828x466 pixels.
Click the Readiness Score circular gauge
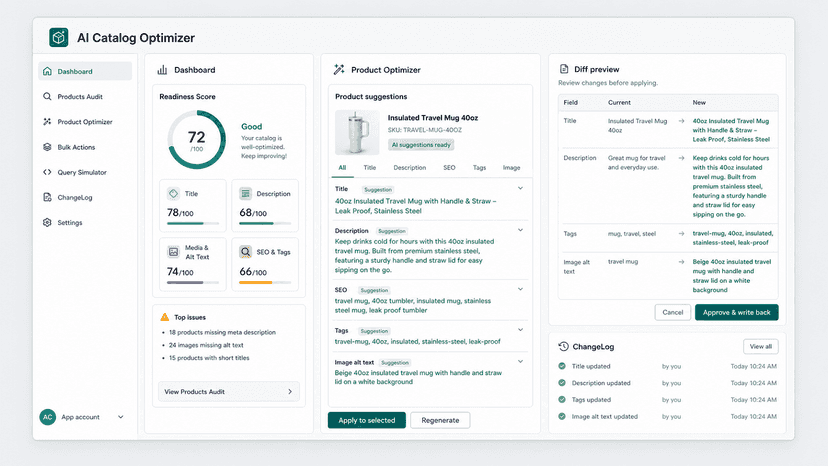pos(196,139)
